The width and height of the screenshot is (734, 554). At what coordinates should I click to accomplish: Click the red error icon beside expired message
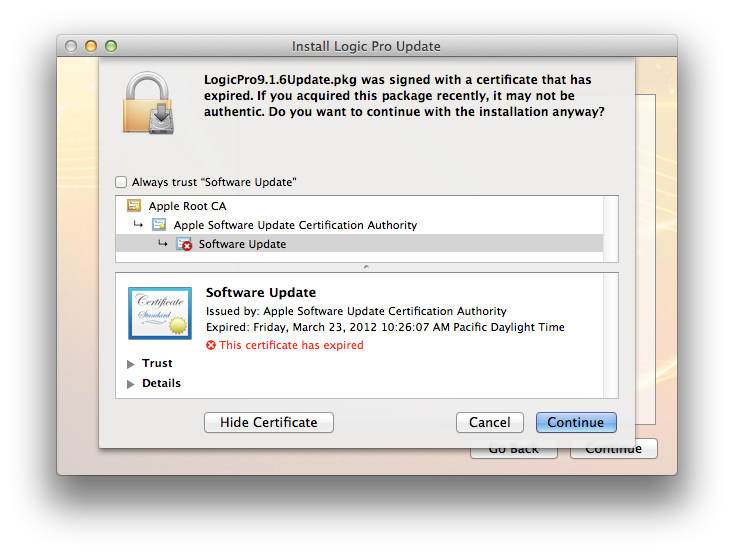211,345
